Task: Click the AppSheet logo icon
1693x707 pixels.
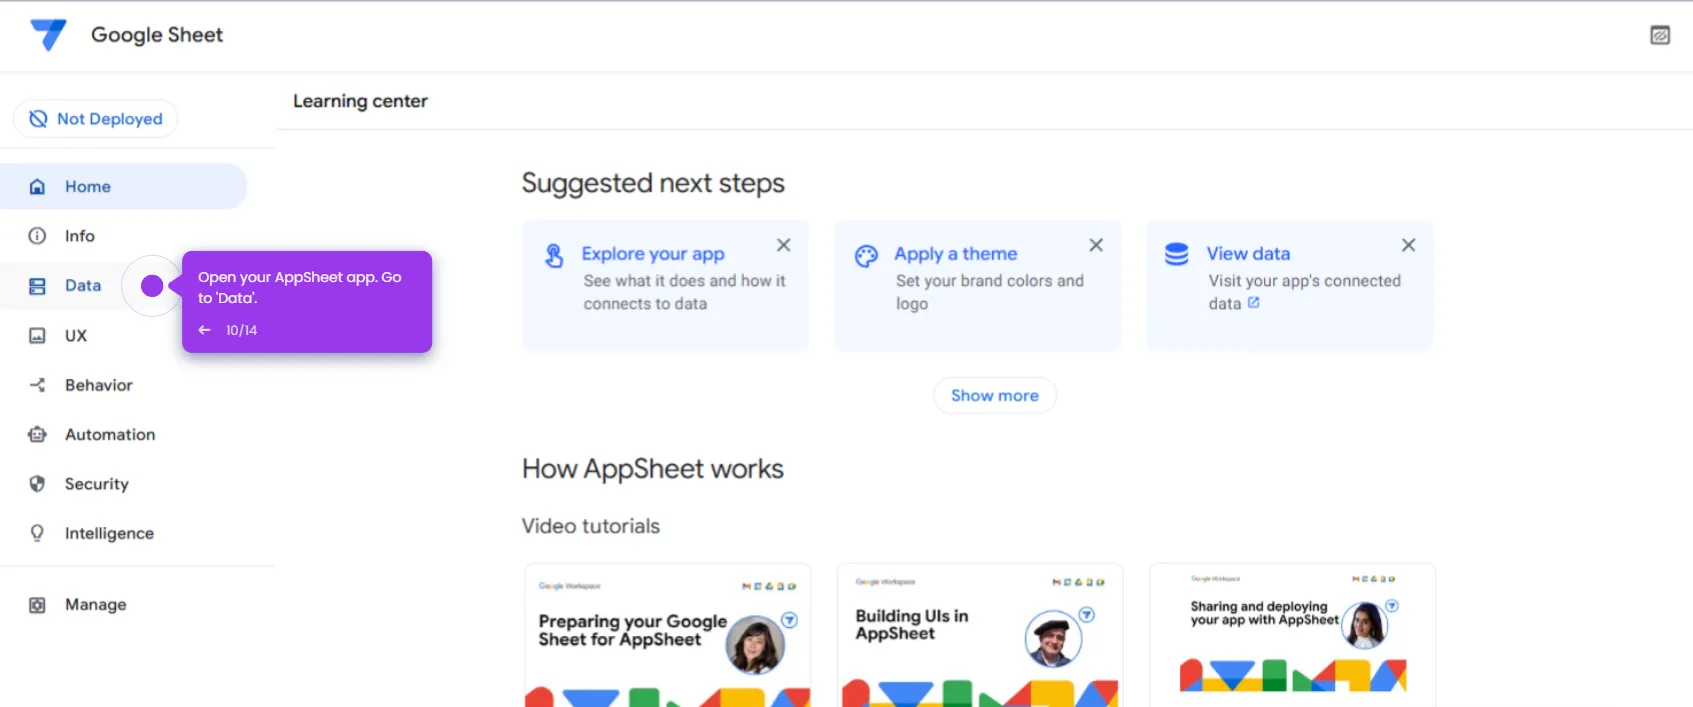Action: [x=48, y=35]
